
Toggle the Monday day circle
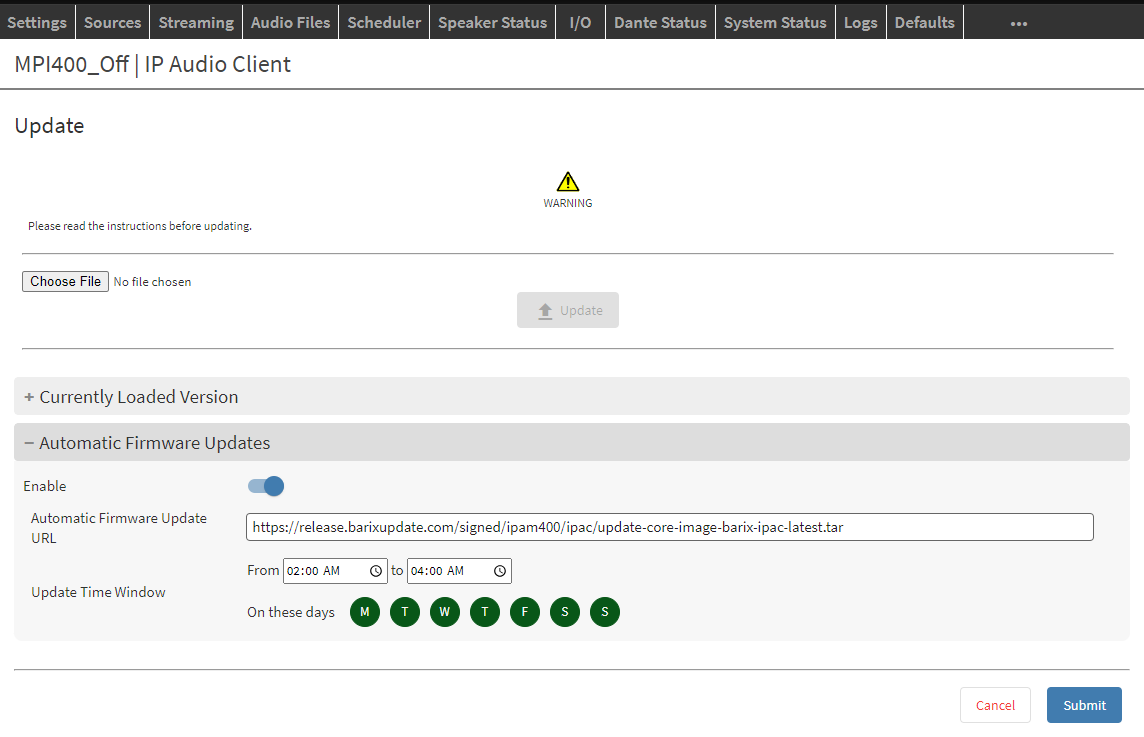pos(365,612)
